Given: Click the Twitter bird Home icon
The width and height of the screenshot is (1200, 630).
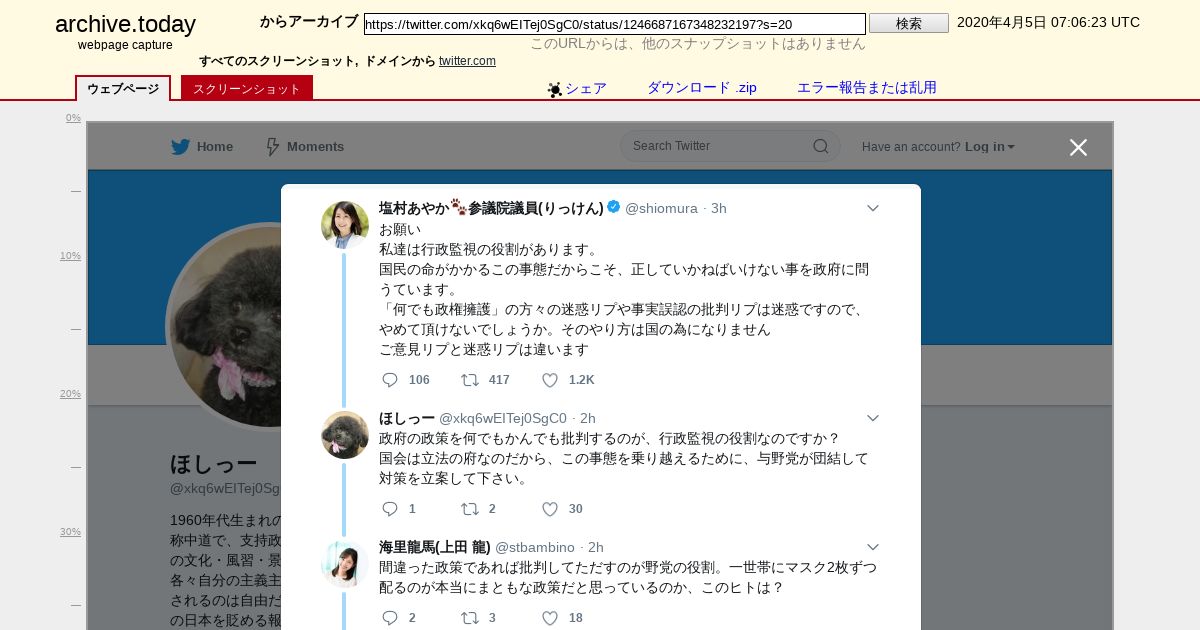Looking at the screenshot, I should click(x=180, y=147).
